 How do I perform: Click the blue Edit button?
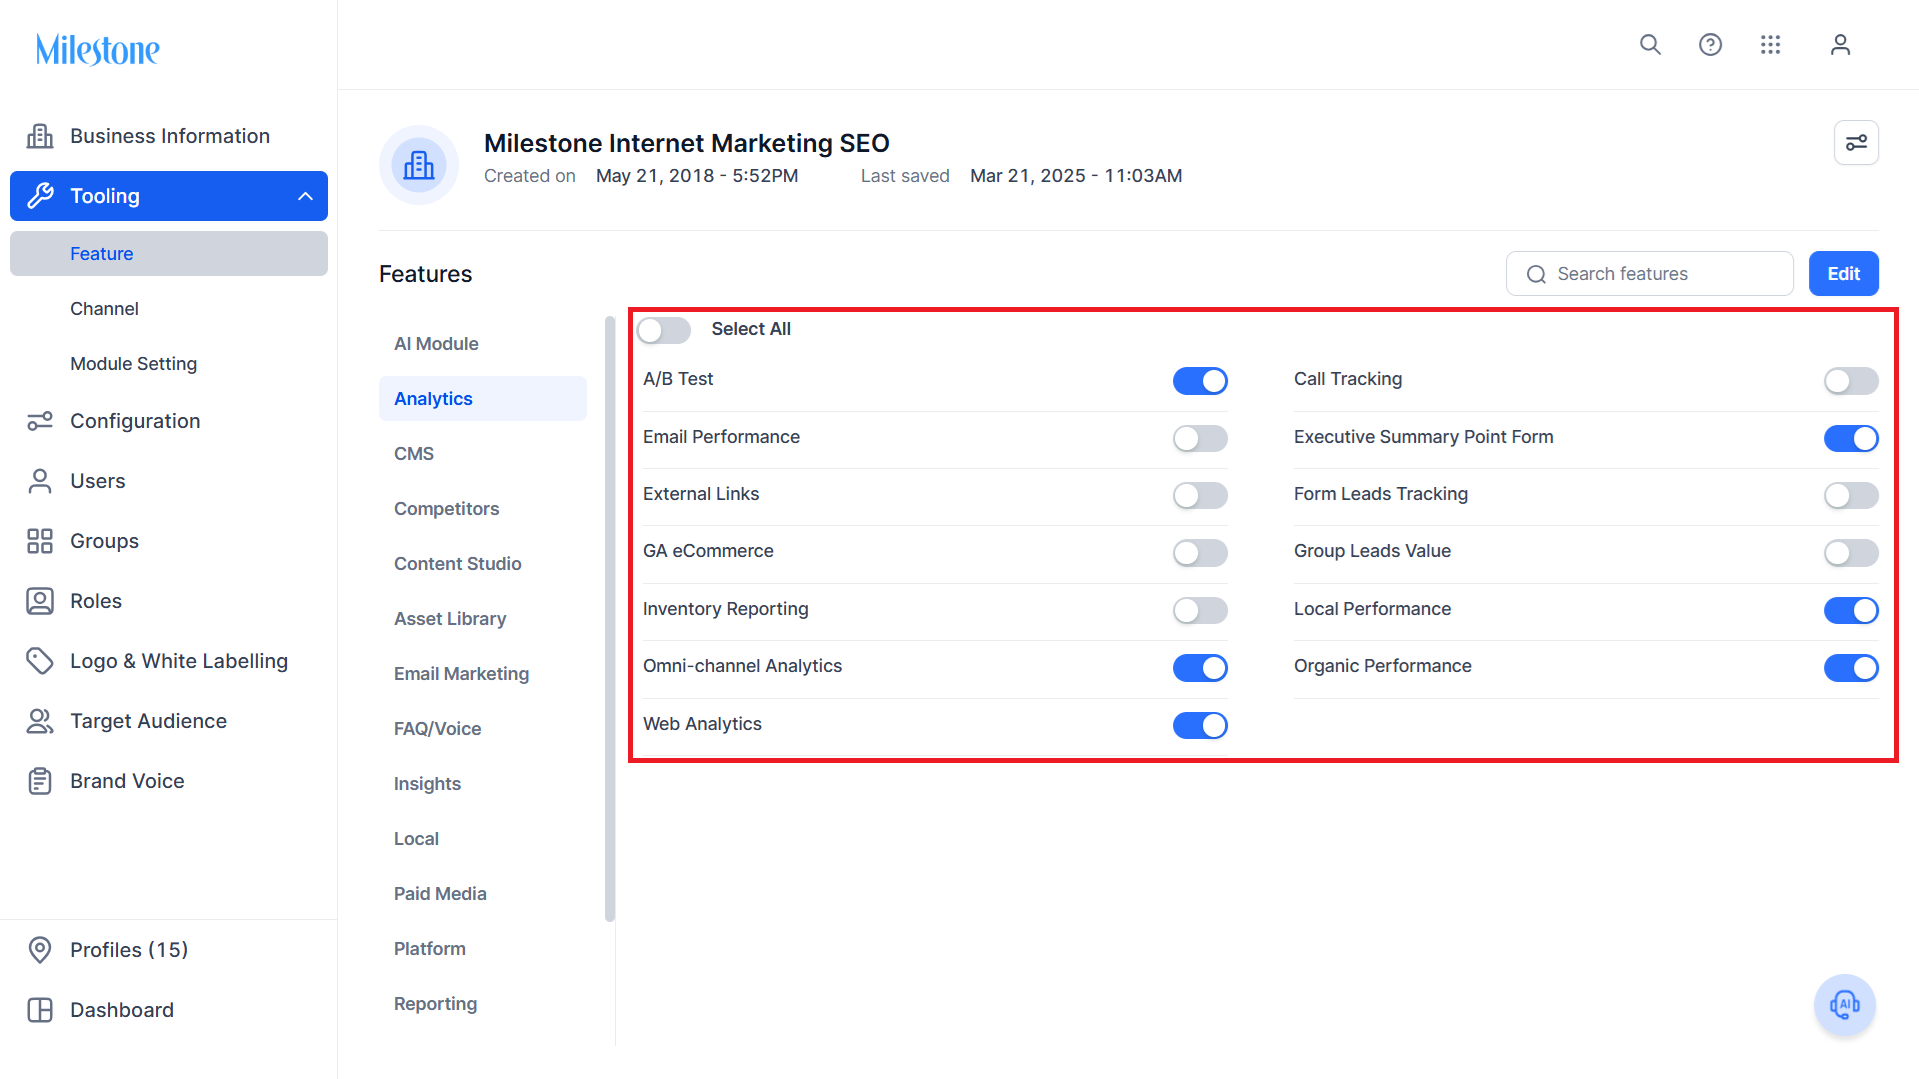coord(1843,274)
